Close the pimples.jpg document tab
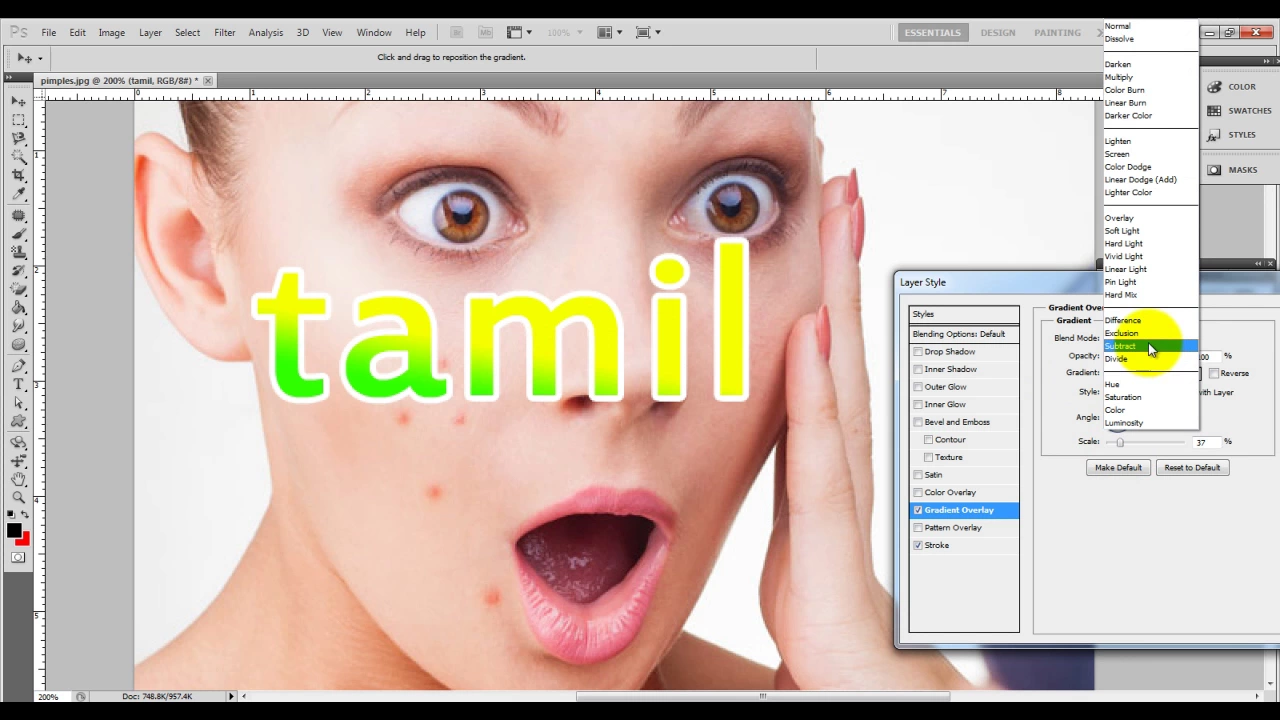The height and width of the screenshot is (720, 1280). point(207,80)
